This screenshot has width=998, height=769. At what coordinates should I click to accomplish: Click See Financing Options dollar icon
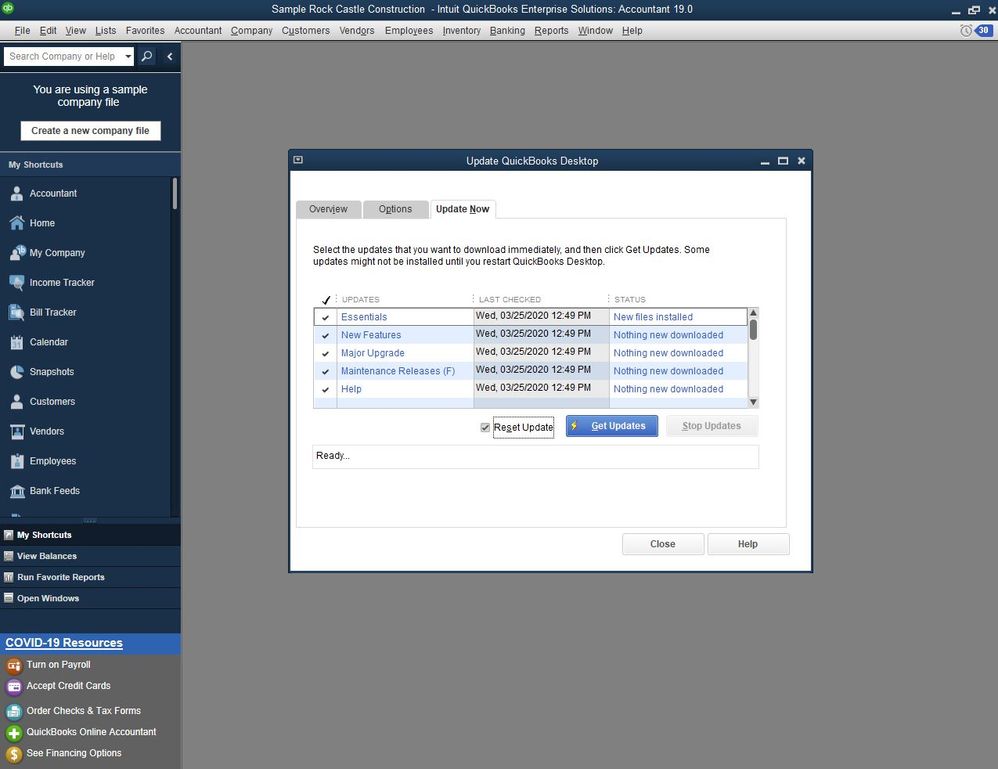[14, 755]
